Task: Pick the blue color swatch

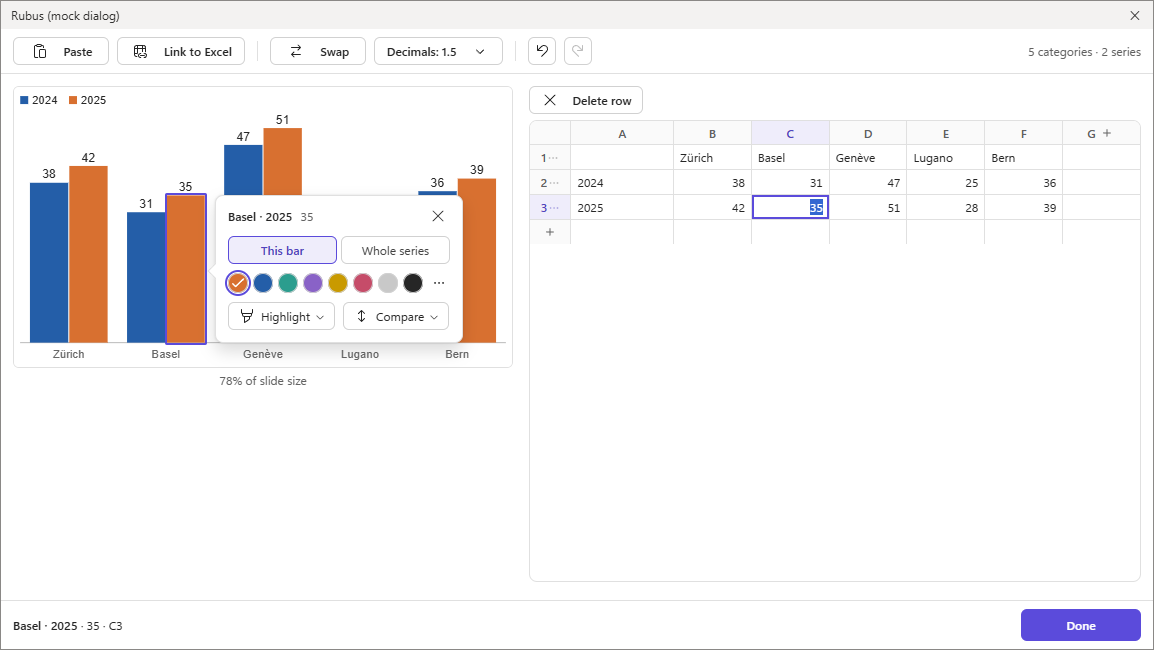Action: [263, 283]
